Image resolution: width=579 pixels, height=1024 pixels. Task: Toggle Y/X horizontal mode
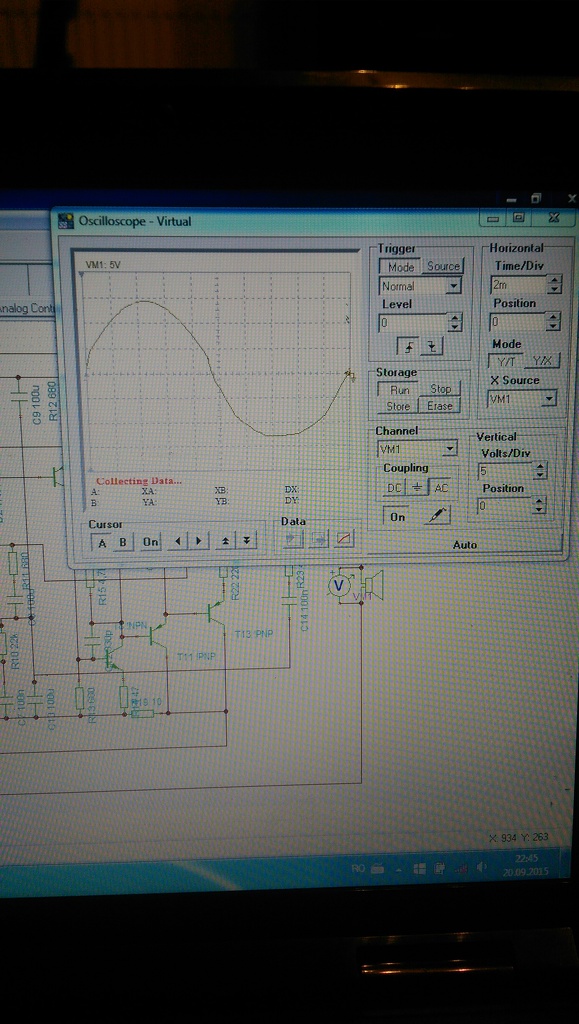tap(542, 361)
